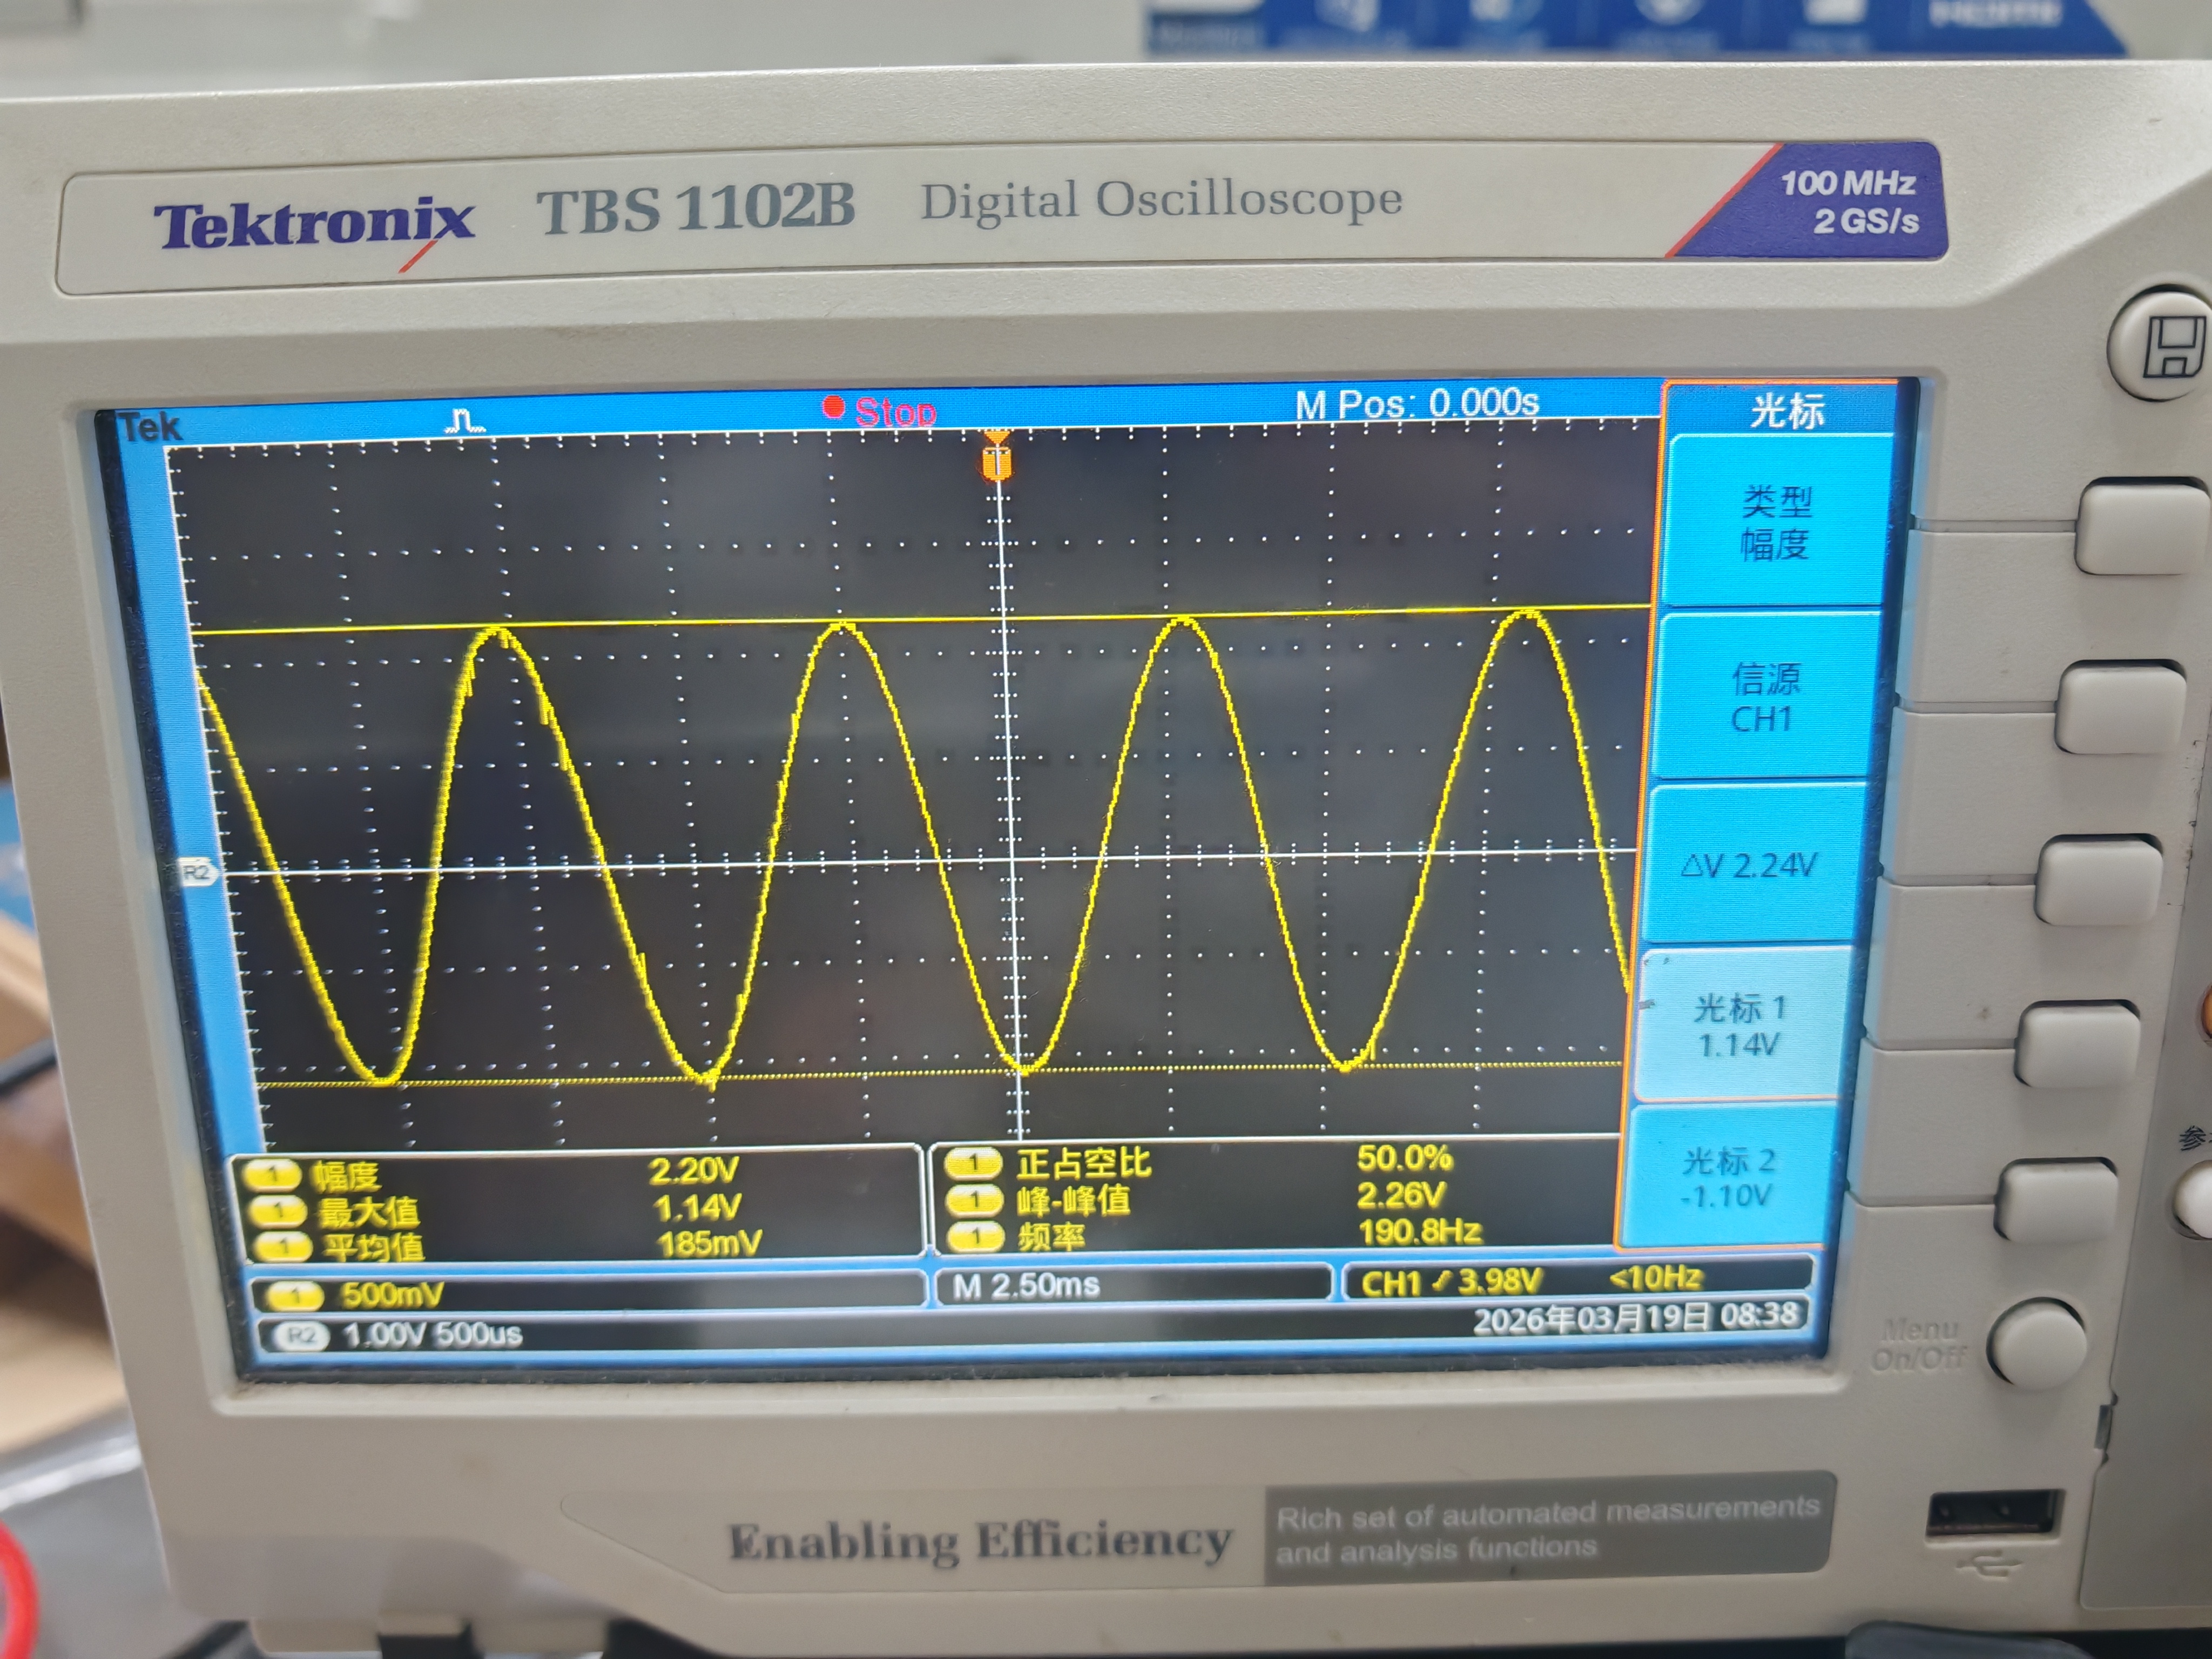Click the CH1 3.98V trigger level readout

point(1452,1281)
